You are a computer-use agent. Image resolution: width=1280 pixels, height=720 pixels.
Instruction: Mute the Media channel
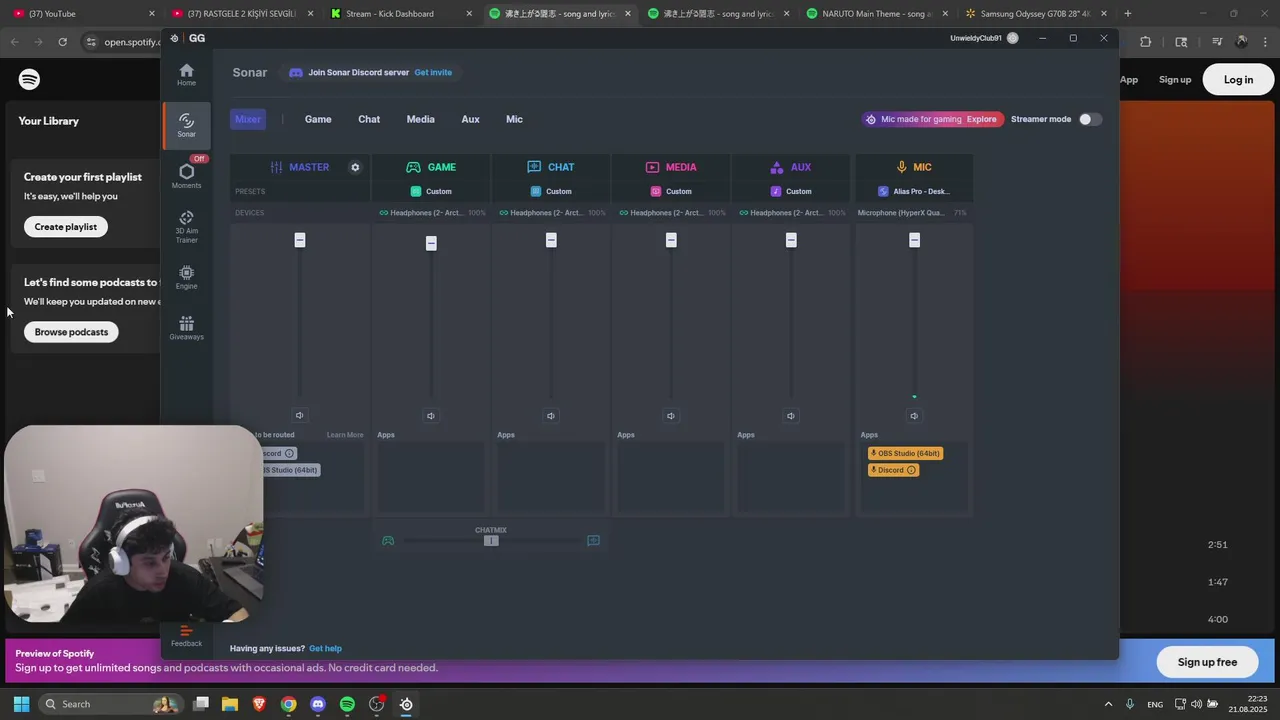click(x=671, y=416)
